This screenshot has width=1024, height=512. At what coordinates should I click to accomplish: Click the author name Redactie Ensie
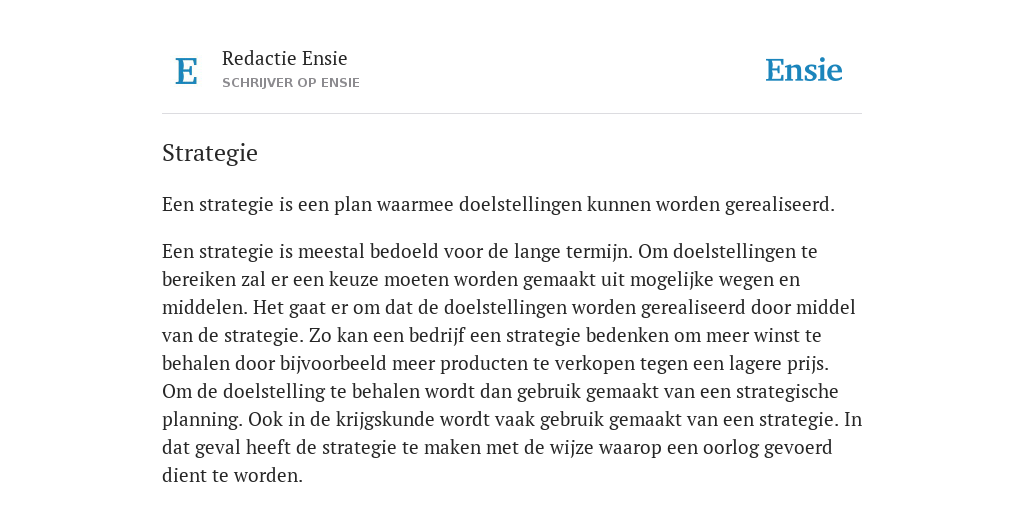285,58
